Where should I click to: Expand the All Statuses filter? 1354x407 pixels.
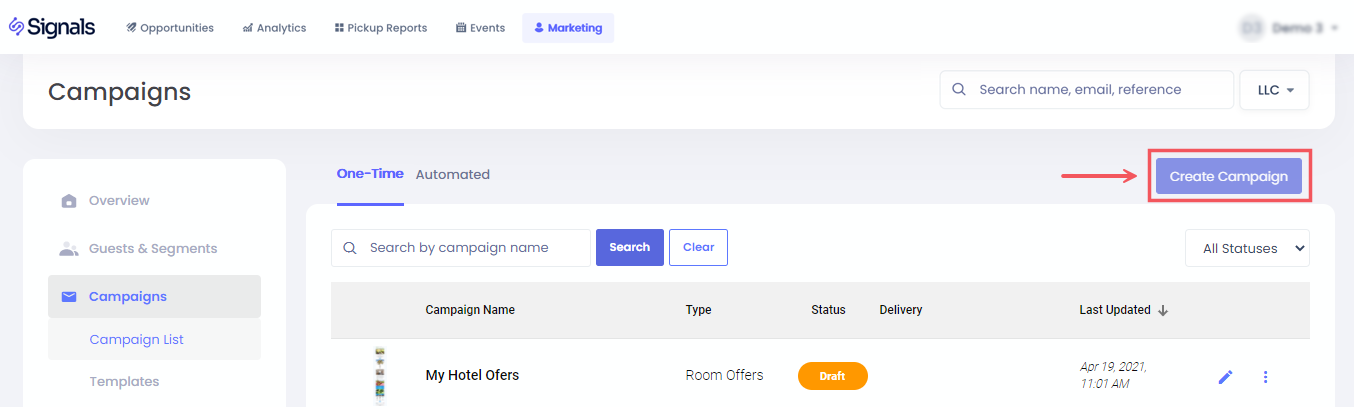(x=1247, y=249)
